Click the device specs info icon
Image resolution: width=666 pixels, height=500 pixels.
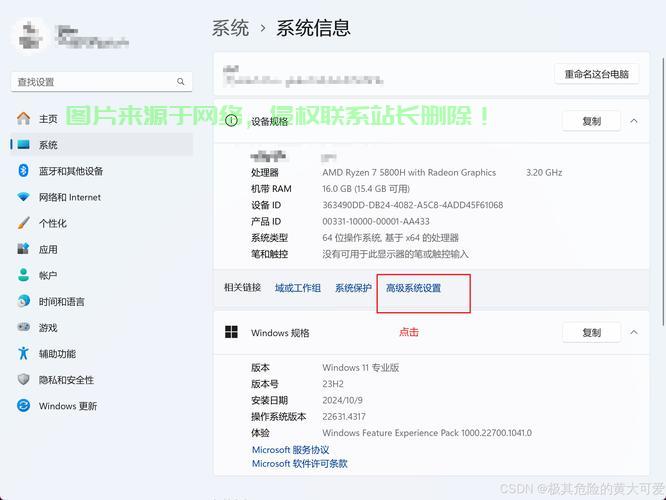click(231, 121)
